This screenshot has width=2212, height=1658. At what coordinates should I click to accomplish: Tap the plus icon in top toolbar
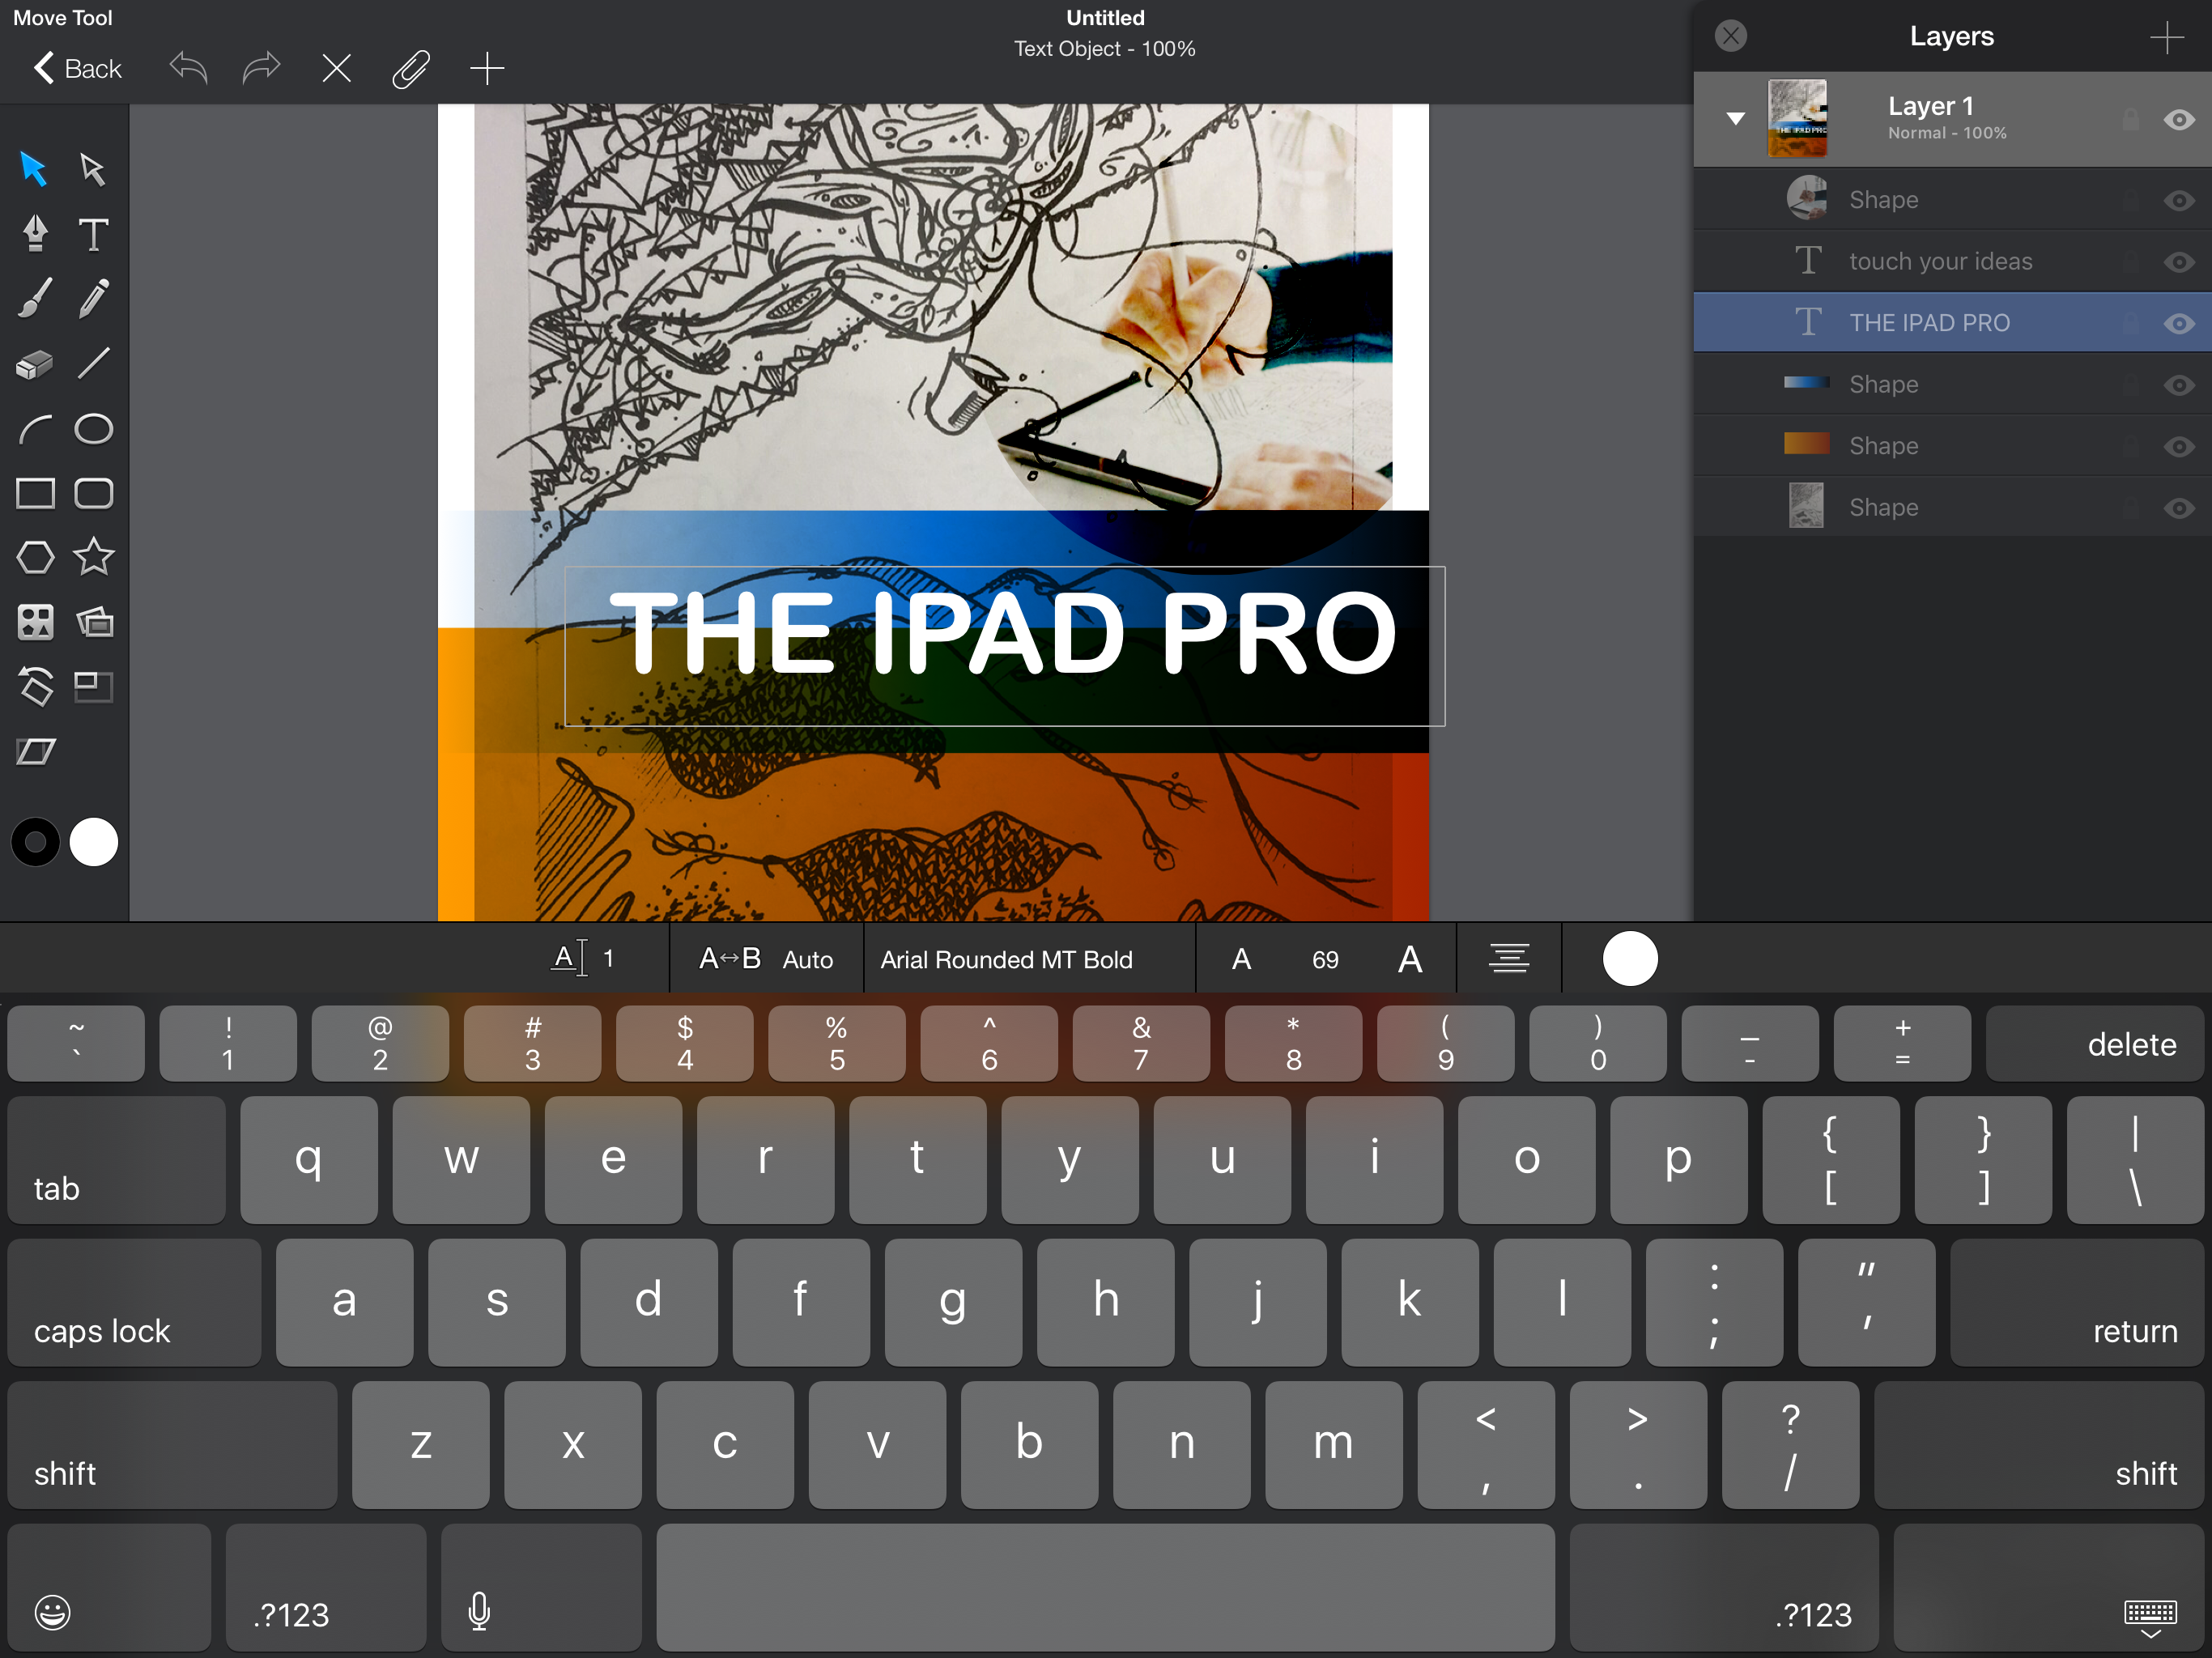[486, 68]
